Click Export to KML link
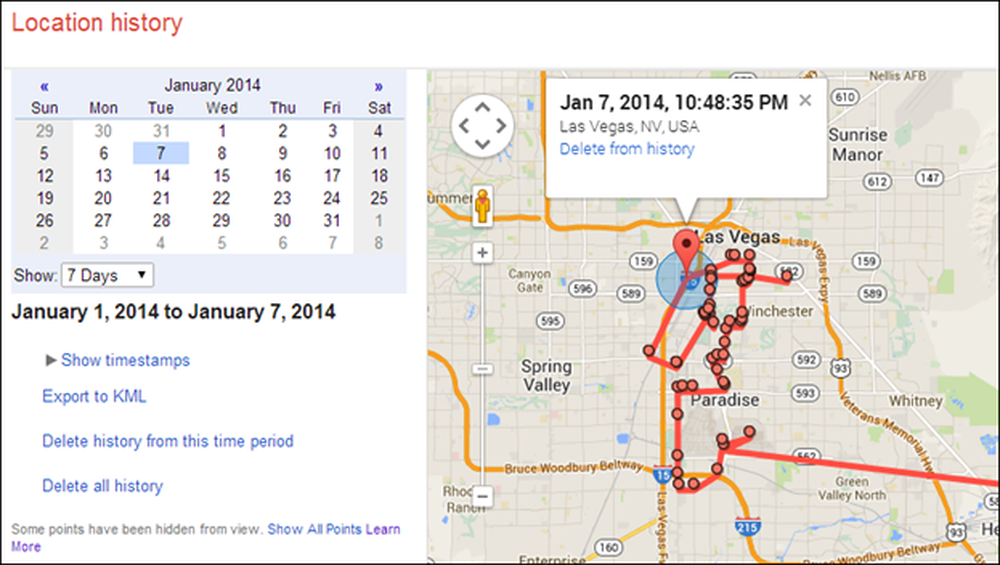The width and height of the screenshot is (1000, 565). 94,397
